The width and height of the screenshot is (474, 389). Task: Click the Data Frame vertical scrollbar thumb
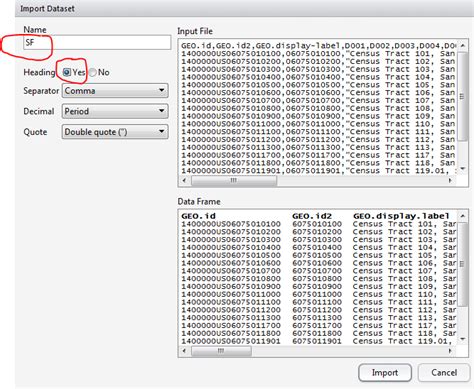[x=462, y=264]
